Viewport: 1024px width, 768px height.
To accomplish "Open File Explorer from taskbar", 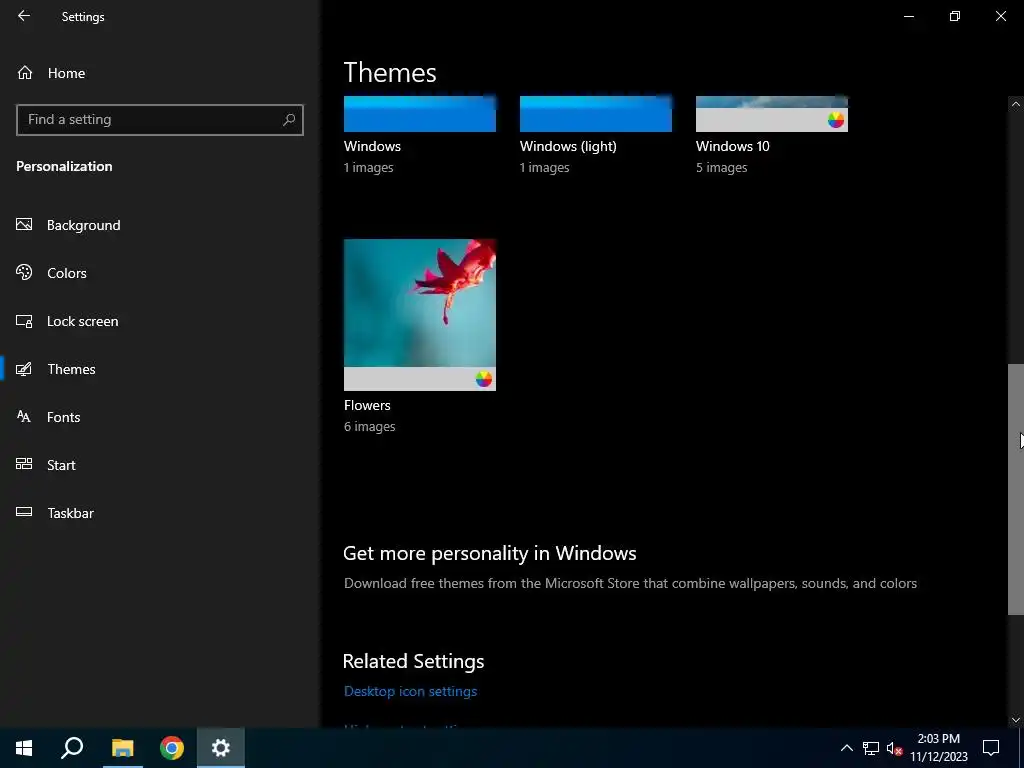I will click(122, 748).
